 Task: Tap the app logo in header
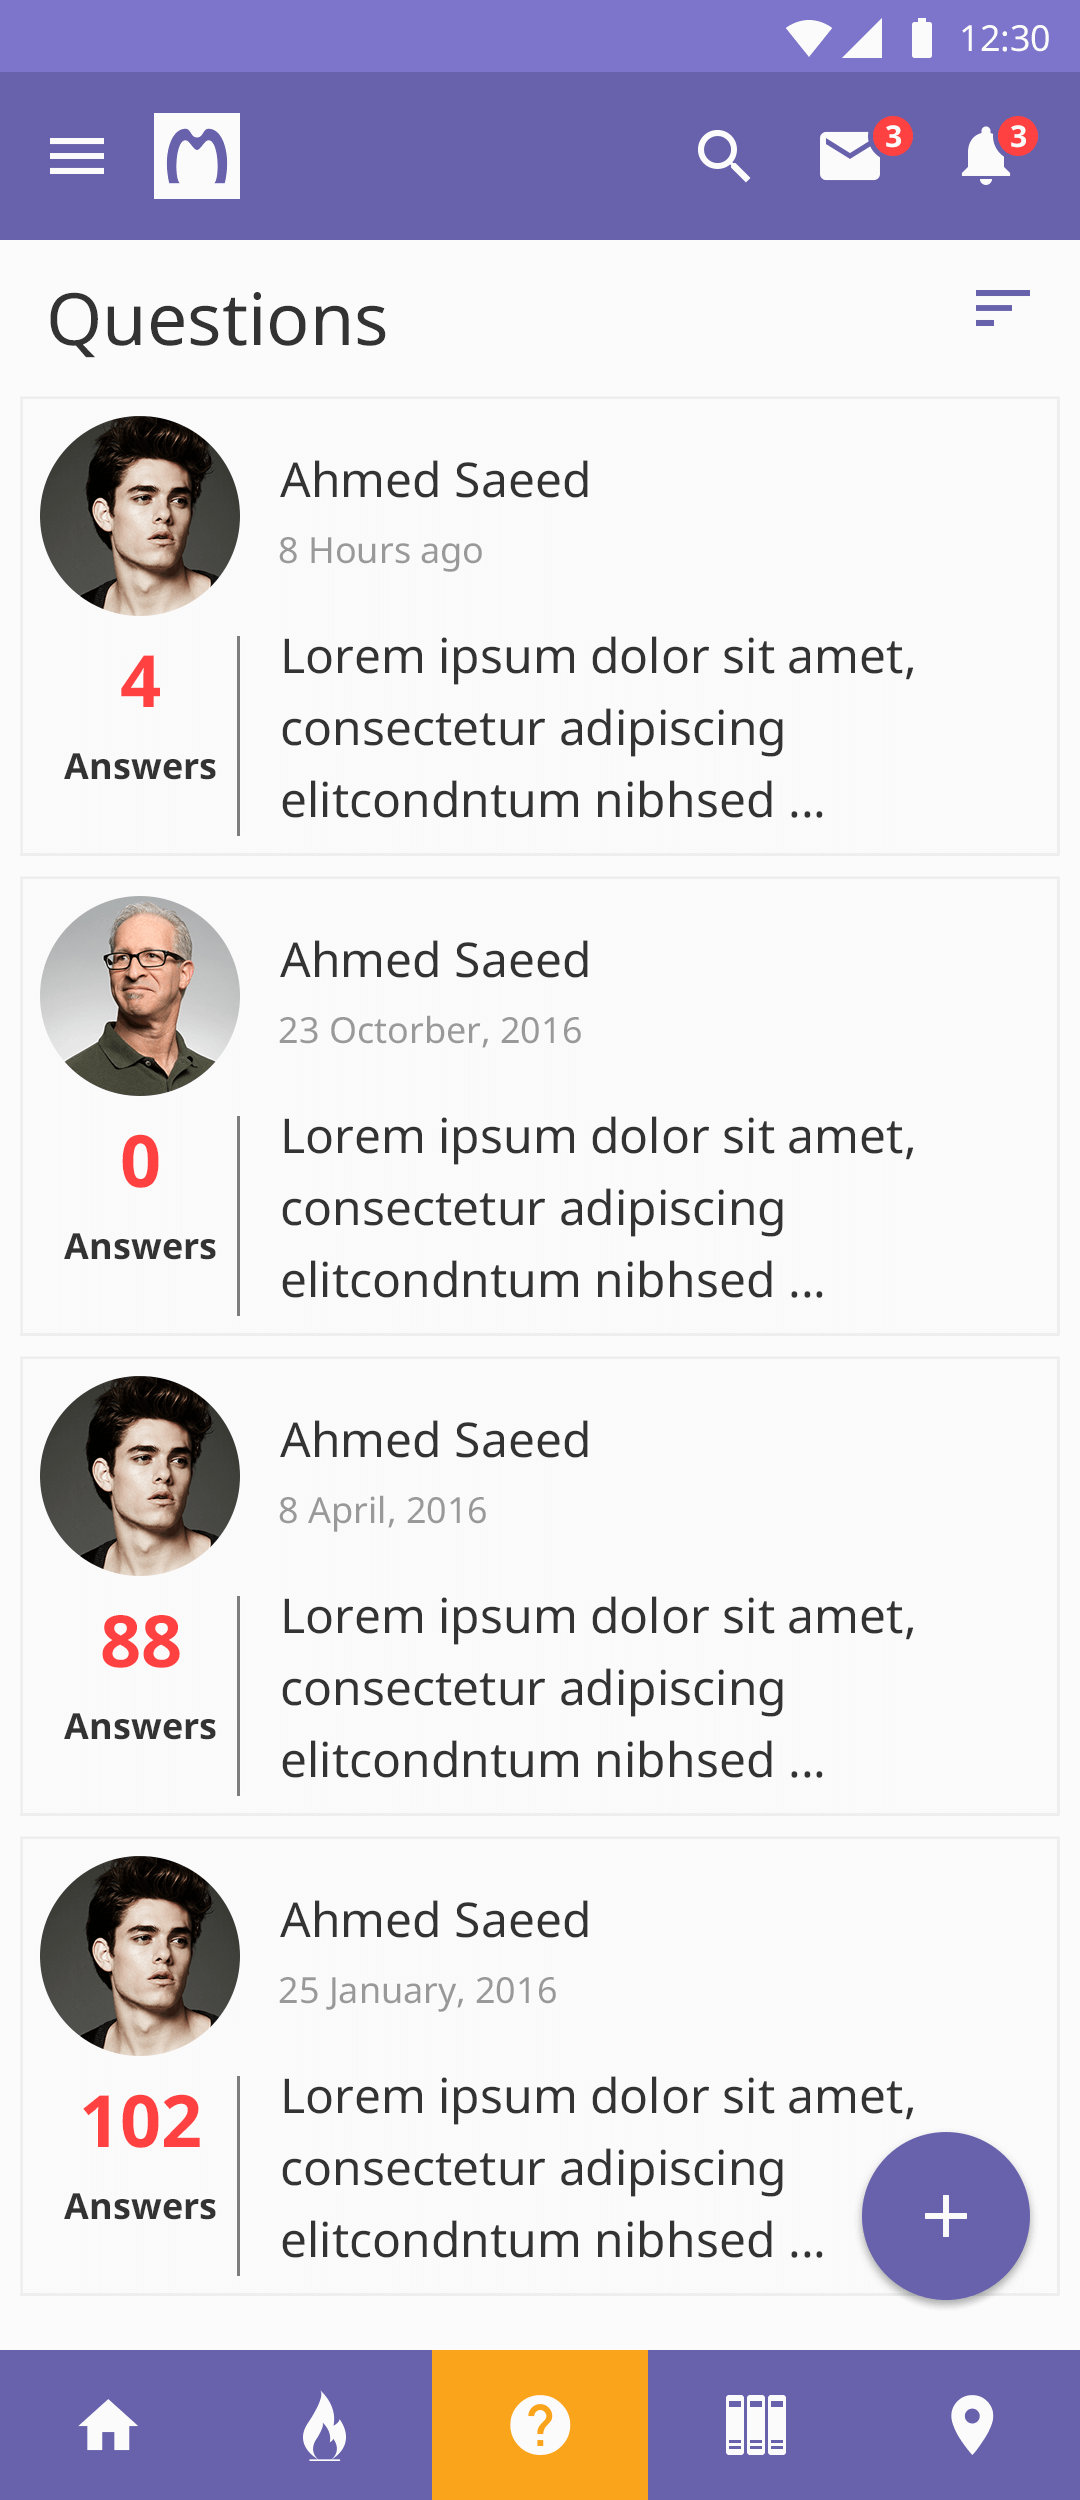point(197,156)
